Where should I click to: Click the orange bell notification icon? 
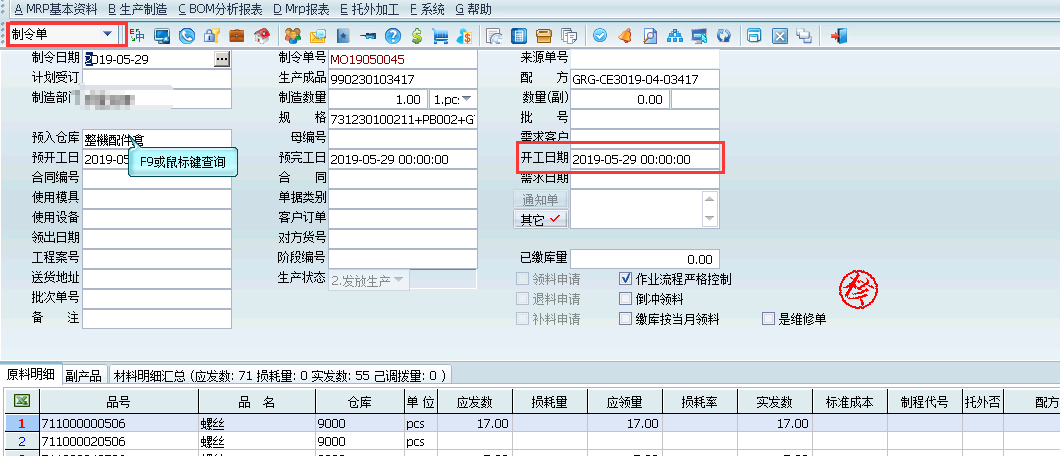625,35
